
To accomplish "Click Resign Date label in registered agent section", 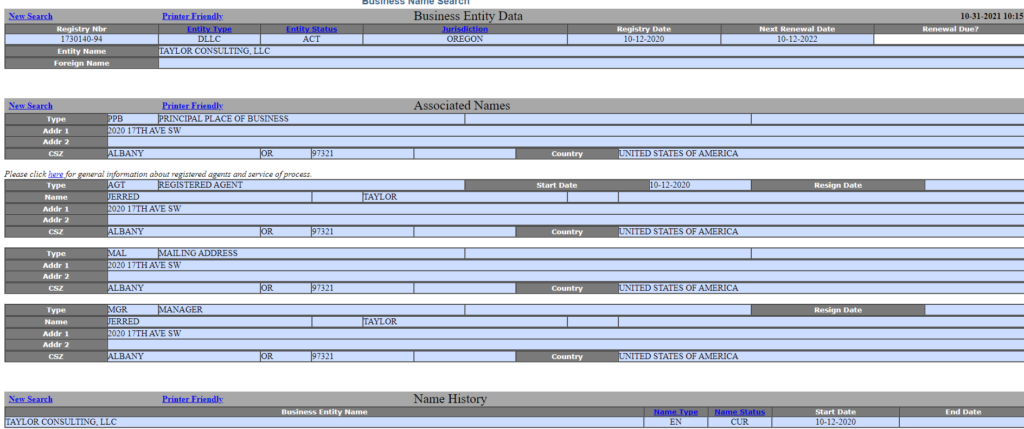I will coord(838,185).
